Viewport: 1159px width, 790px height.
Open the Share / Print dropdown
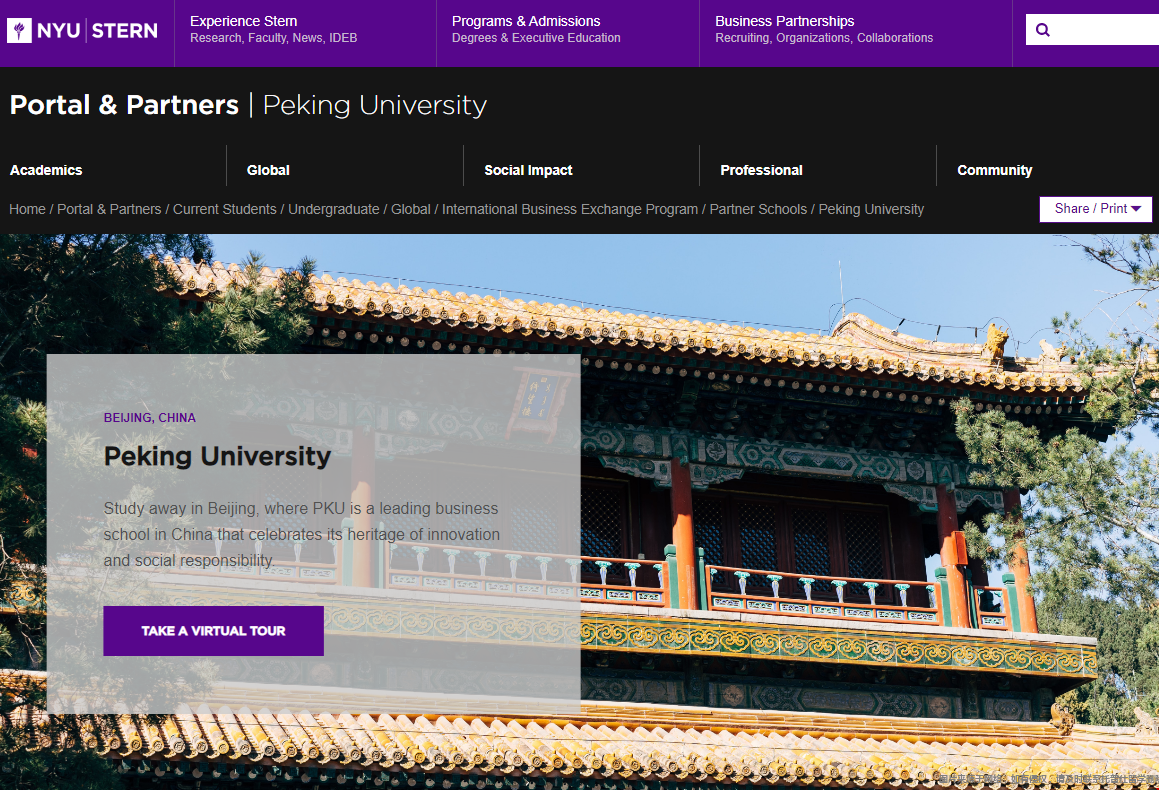point(1085,209)
